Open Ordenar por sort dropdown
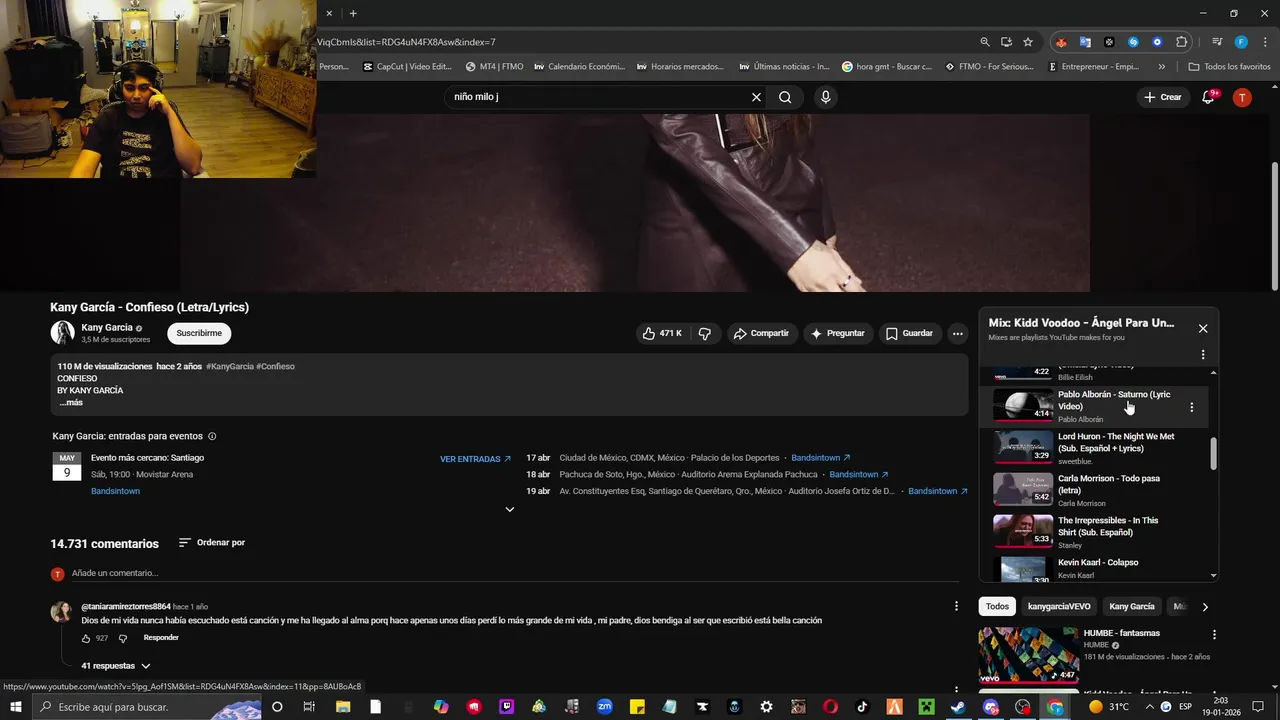 (211, 542)
